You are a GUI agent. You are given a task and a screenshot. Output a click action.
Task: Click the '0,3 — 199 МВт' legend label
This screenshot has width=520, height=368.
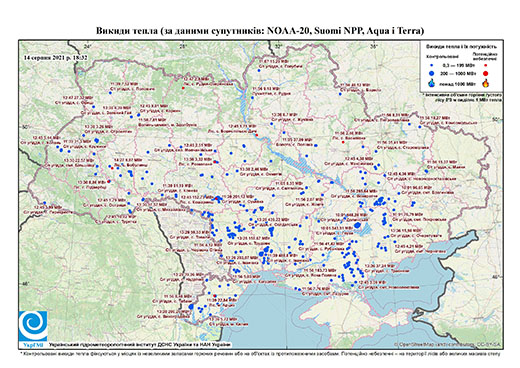[458, 66]
